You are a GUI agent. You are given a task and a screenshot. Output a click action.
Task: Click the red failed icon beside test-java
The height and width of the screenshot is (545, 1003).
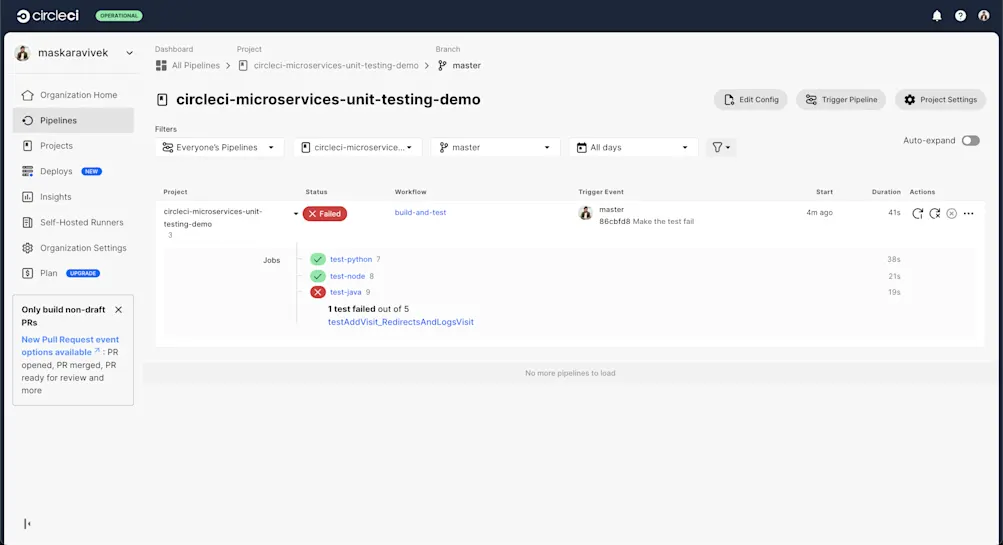(x=318, y=292)
